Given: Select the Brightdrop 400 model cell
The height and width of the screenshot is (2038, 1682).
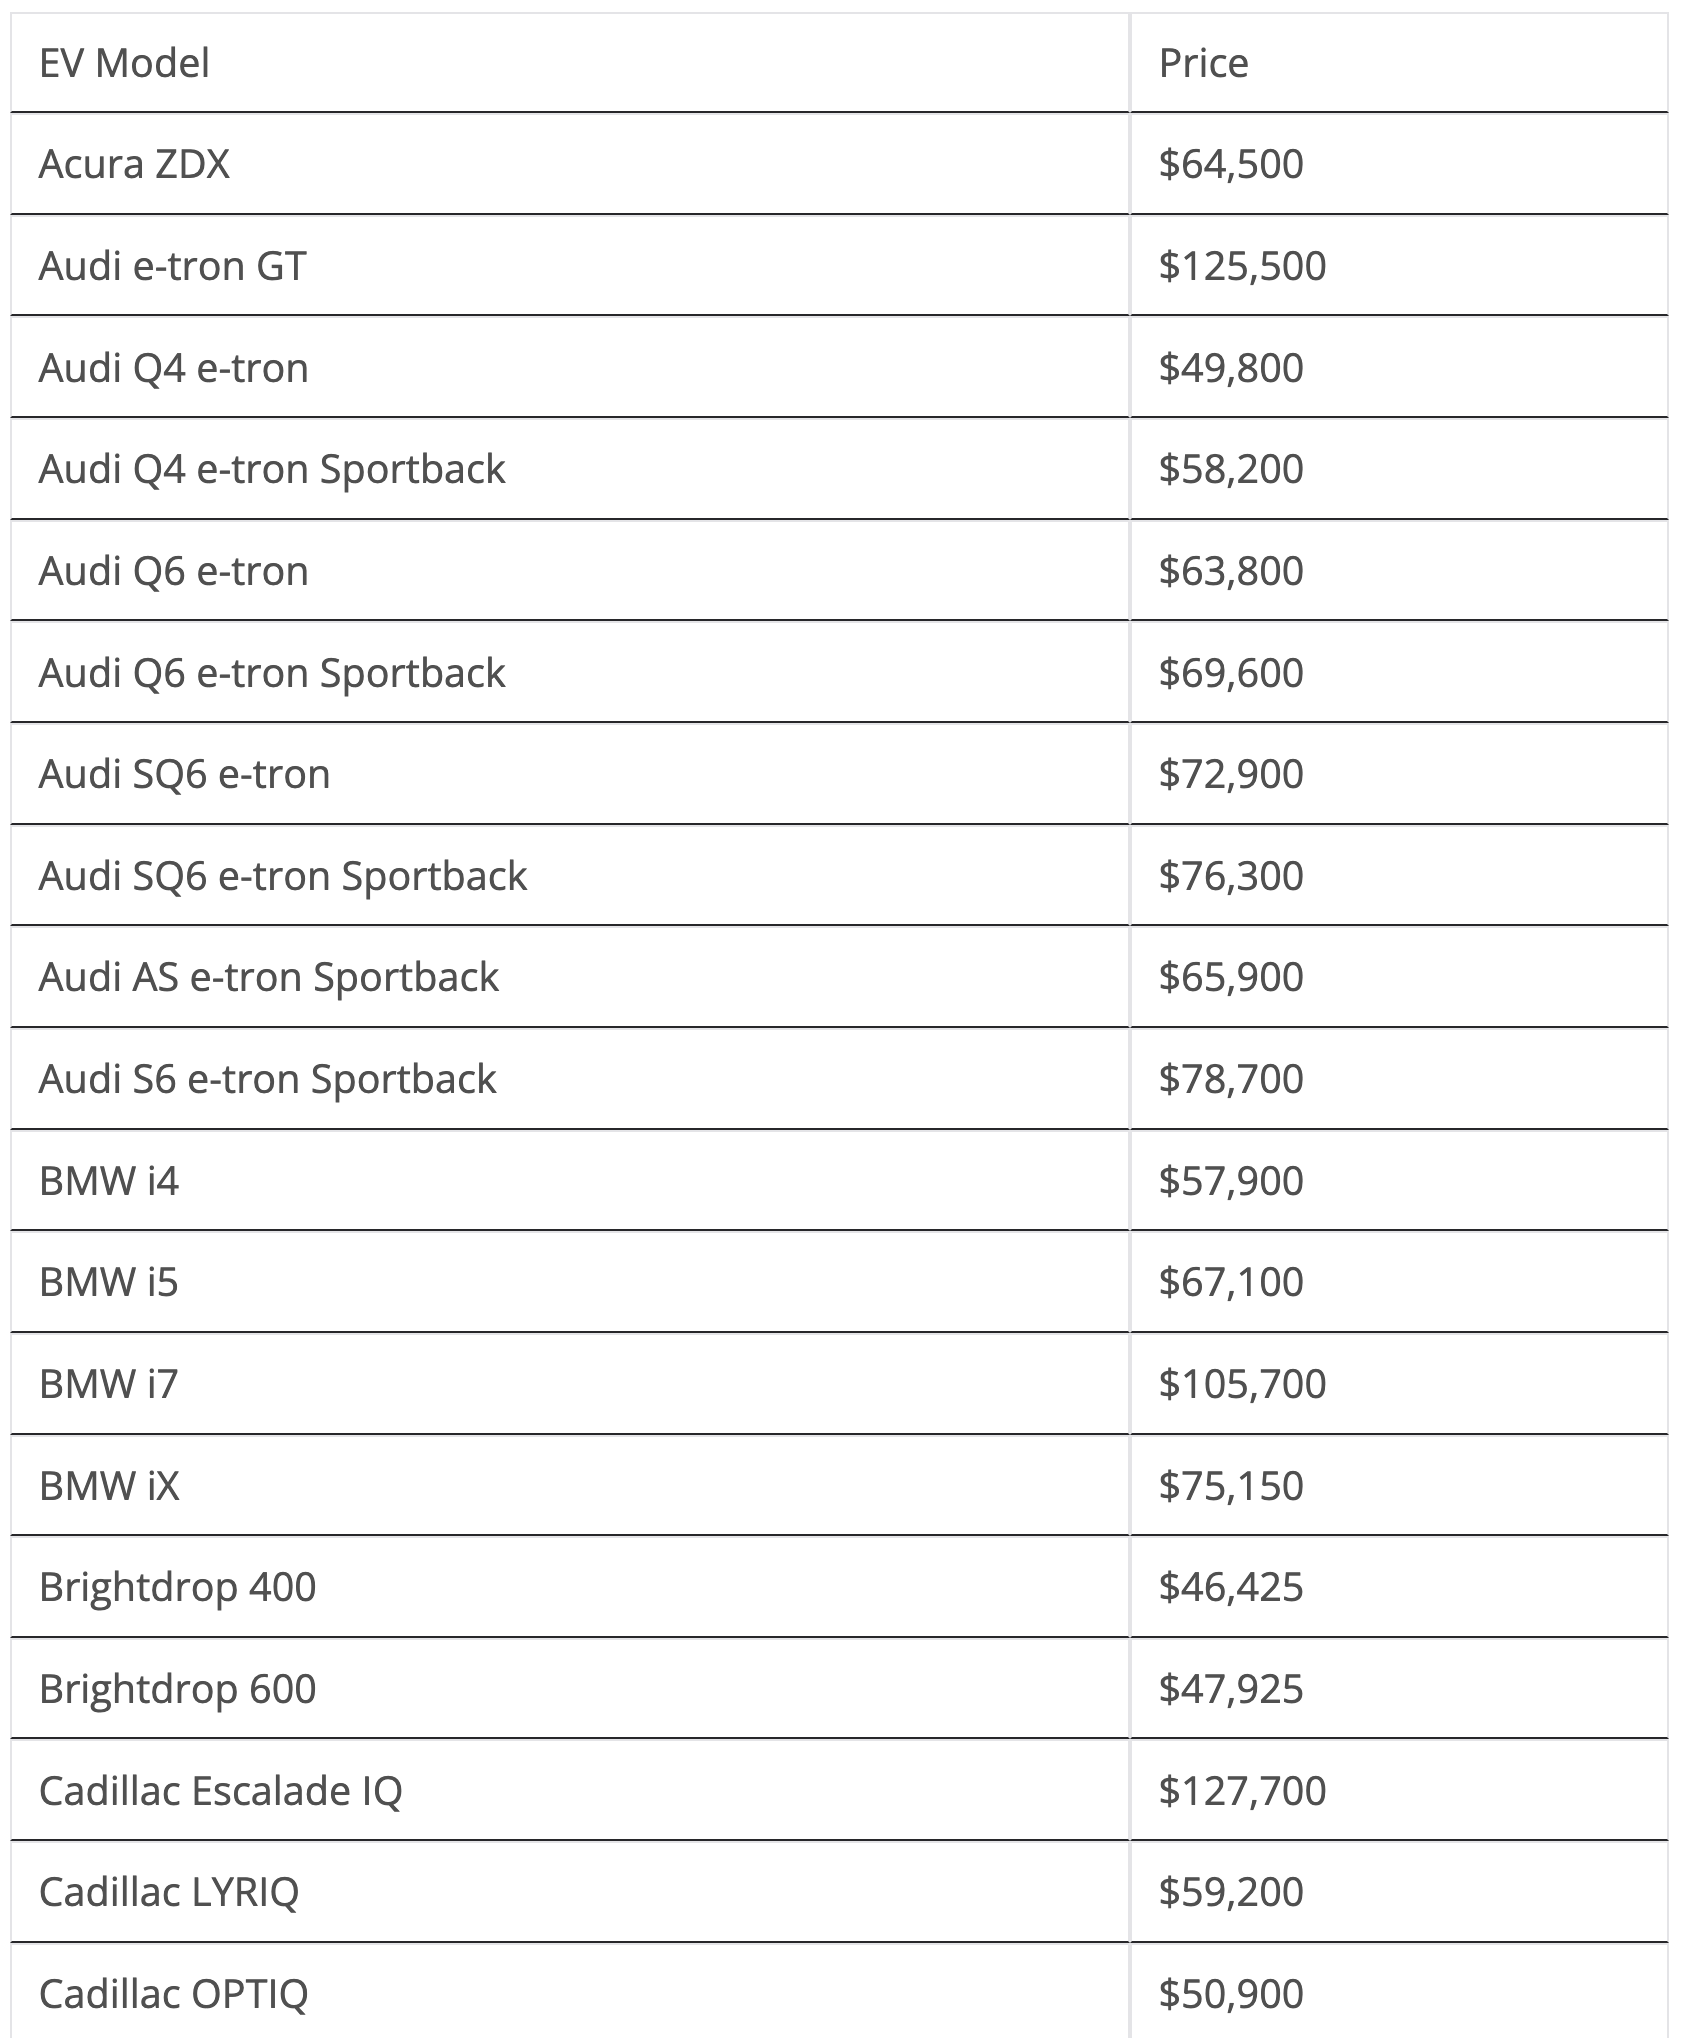Looking at the screenshot, I should click(177, 1587).
